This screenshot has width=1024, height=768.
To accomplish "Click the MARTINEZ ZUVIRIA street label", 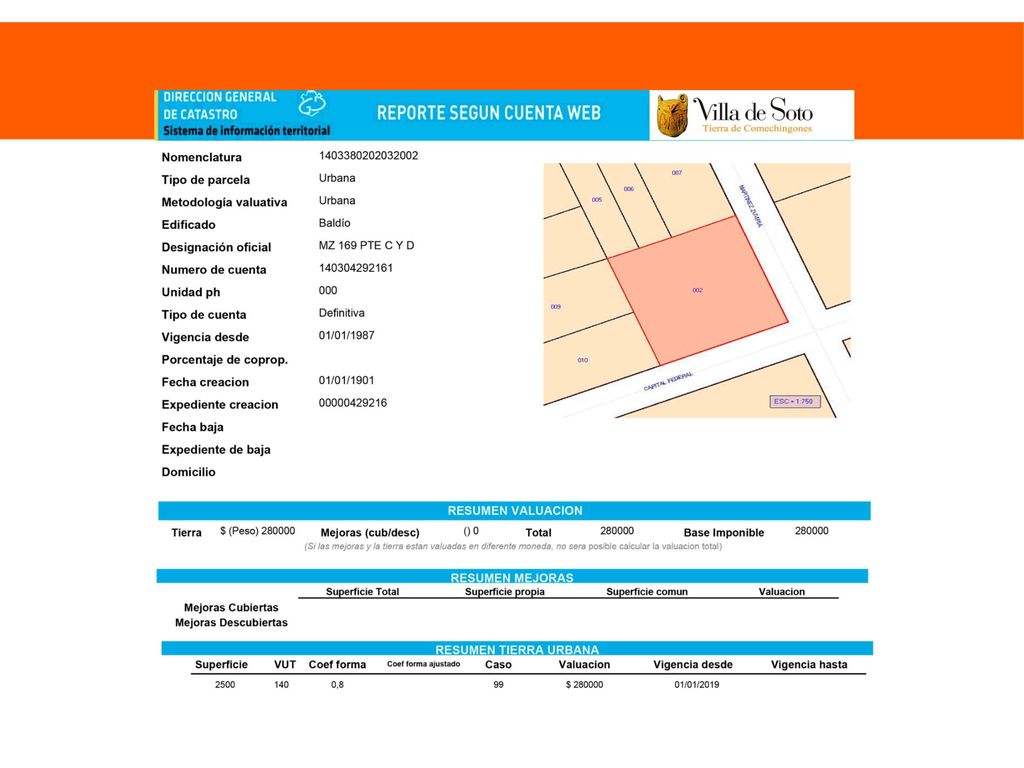I will tap(750, 206).
